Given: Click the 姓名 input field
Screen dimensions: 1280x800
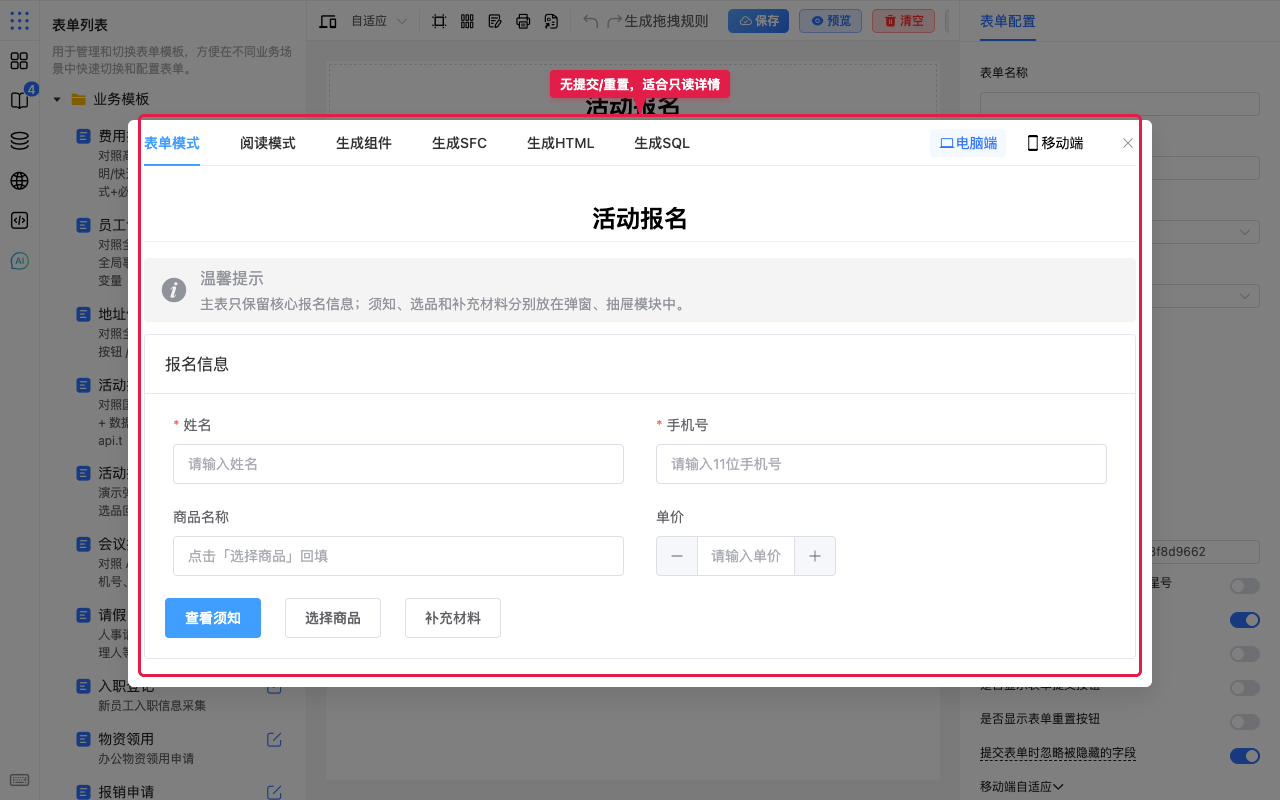Looking at the screenshot, I should [398, 464].
